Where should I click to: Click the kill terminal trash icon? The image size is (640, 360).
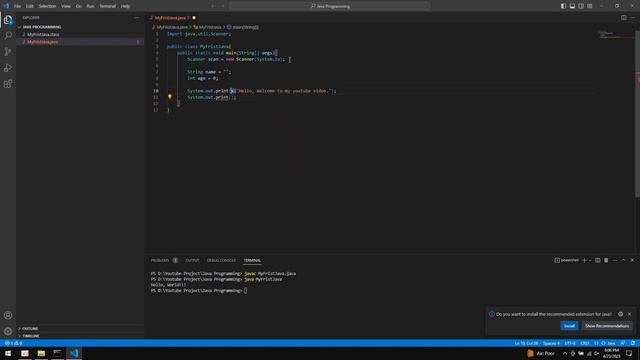606,260
